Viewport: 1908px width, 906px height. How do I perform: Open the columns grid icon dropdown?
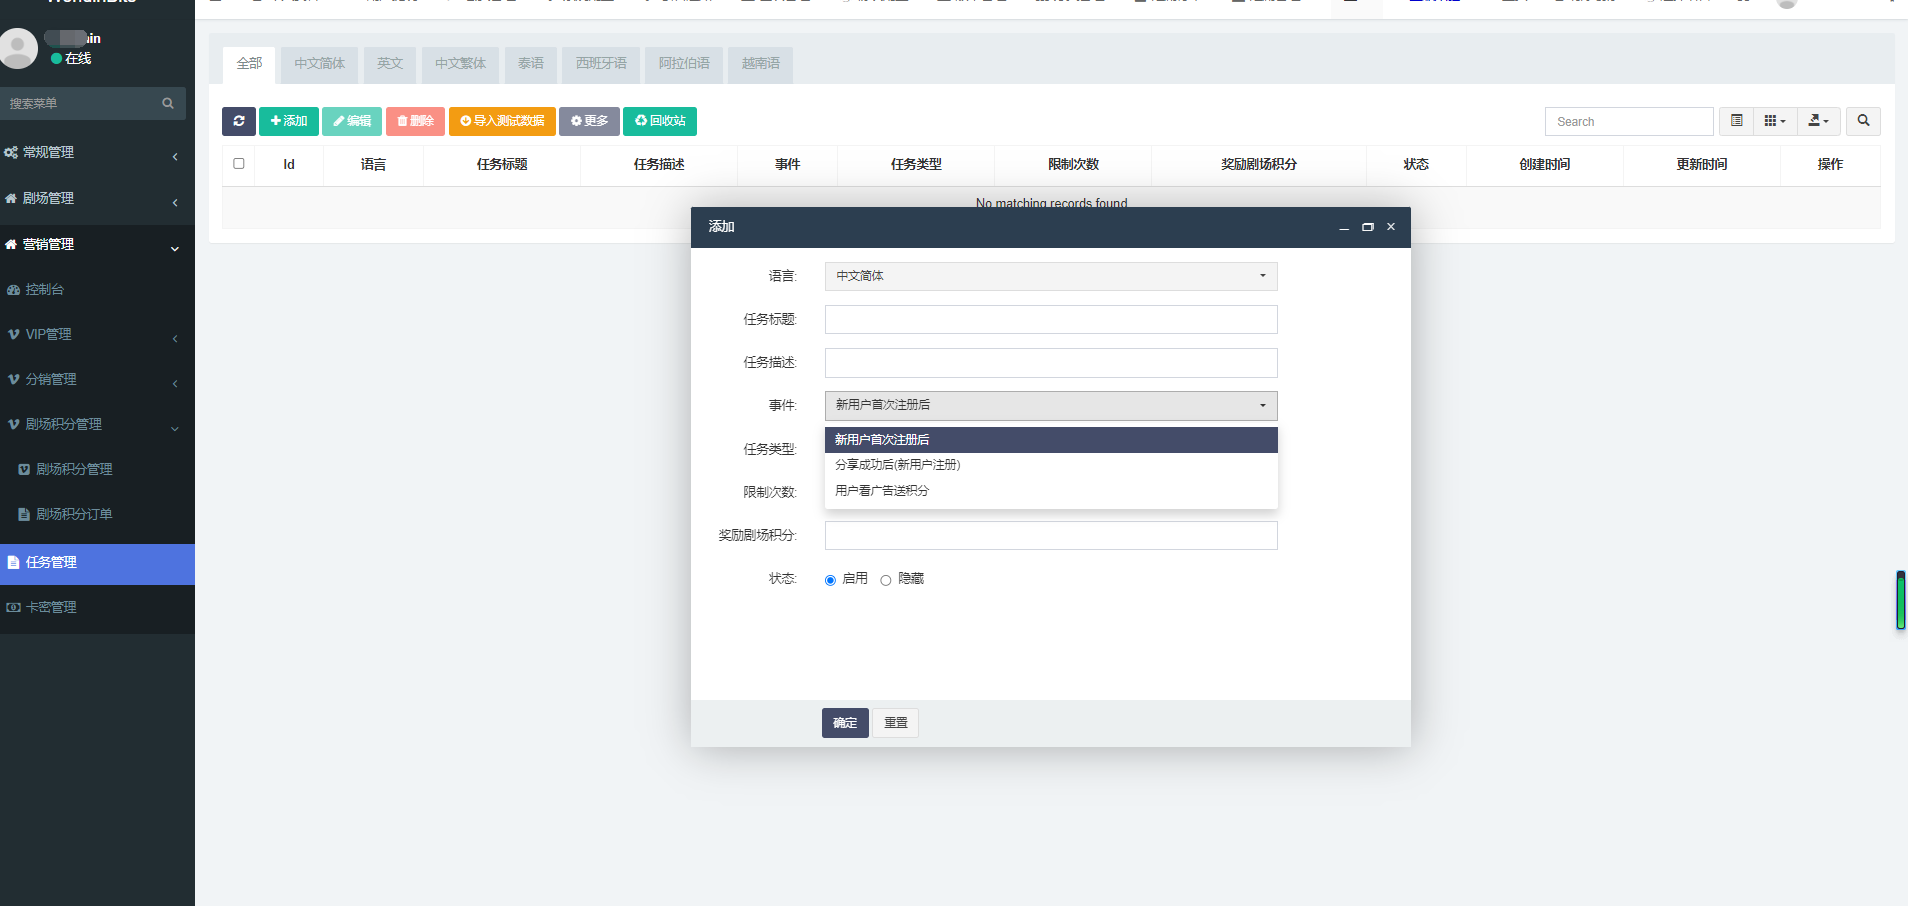(1775, 121)
